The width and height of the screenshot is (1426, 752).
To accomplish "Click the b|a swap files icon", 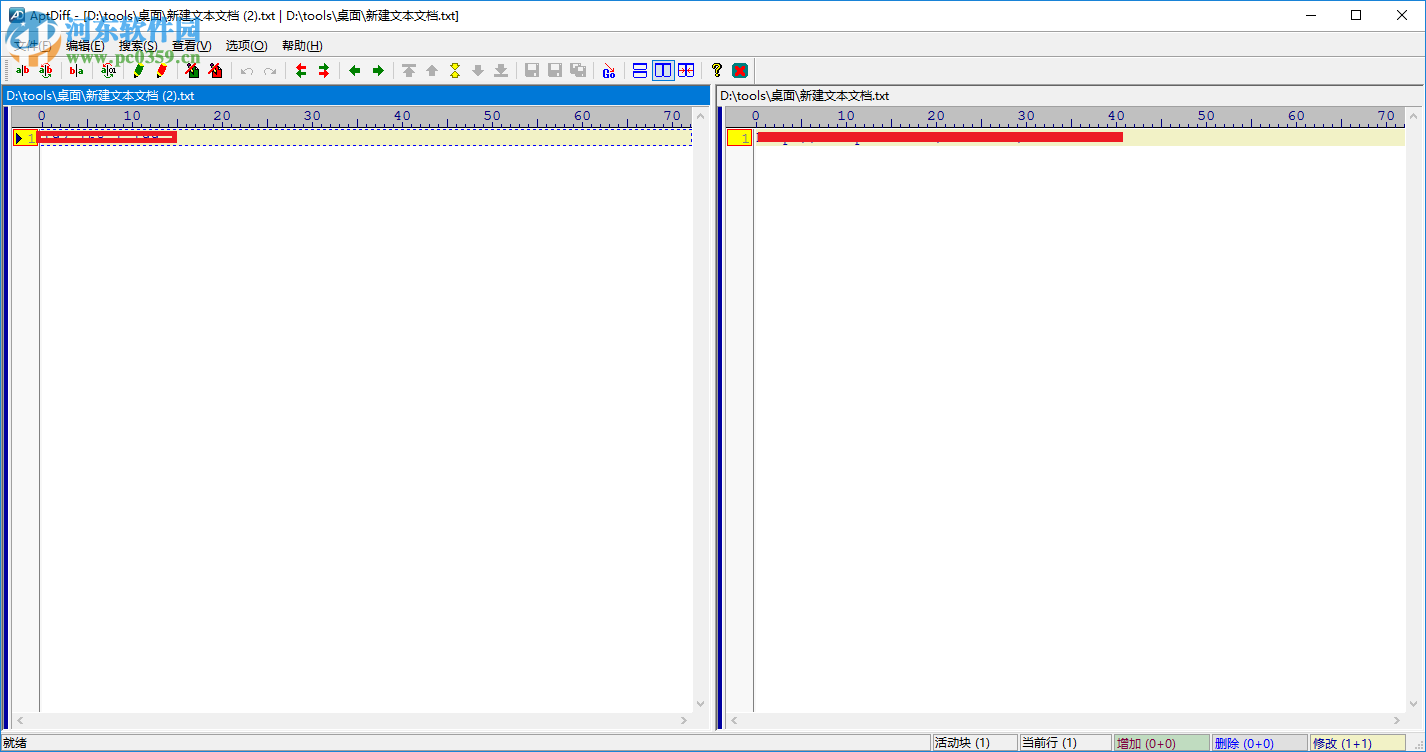I will pyautogui.click(x=76, y=70).
